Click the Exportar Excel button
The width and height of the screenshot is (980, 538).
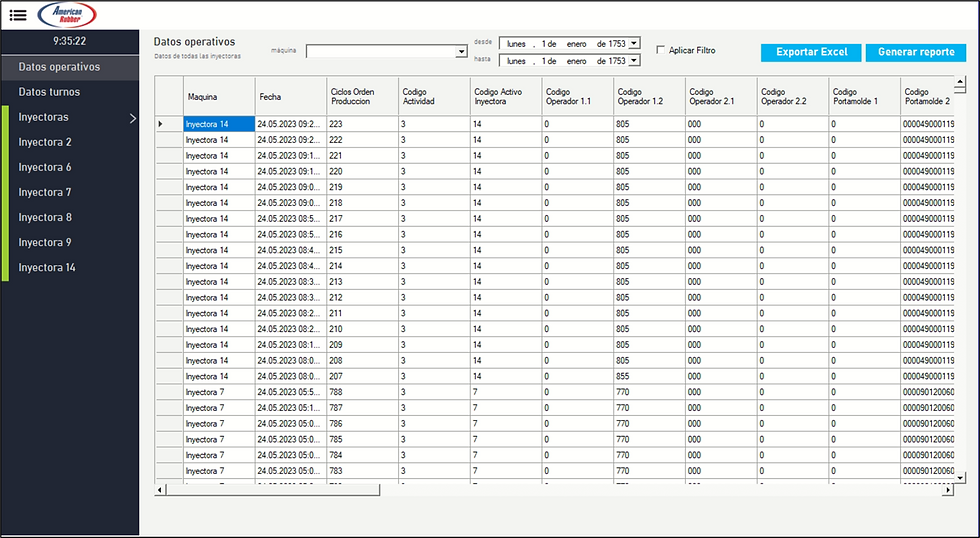click(x=811, y=52)
